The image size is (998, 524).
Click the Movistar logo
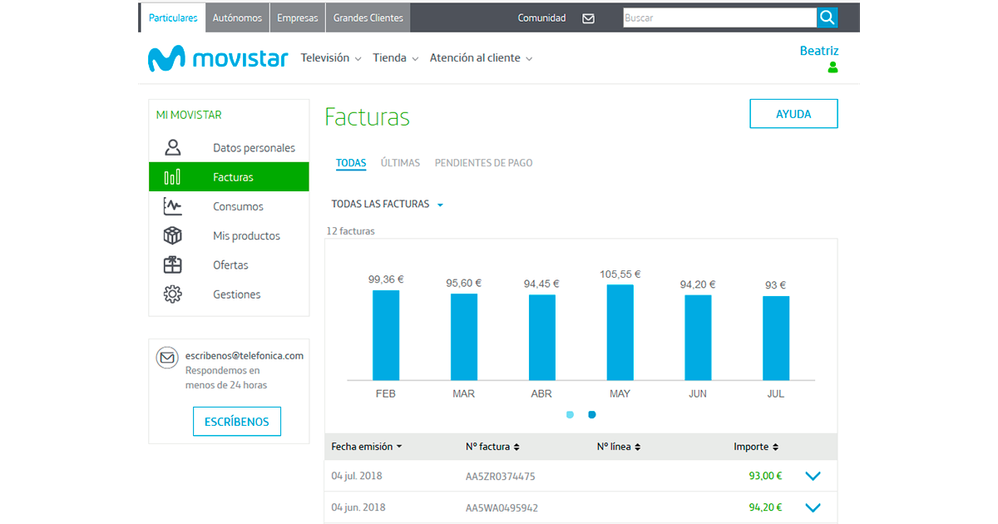click(x=218, y=59)
